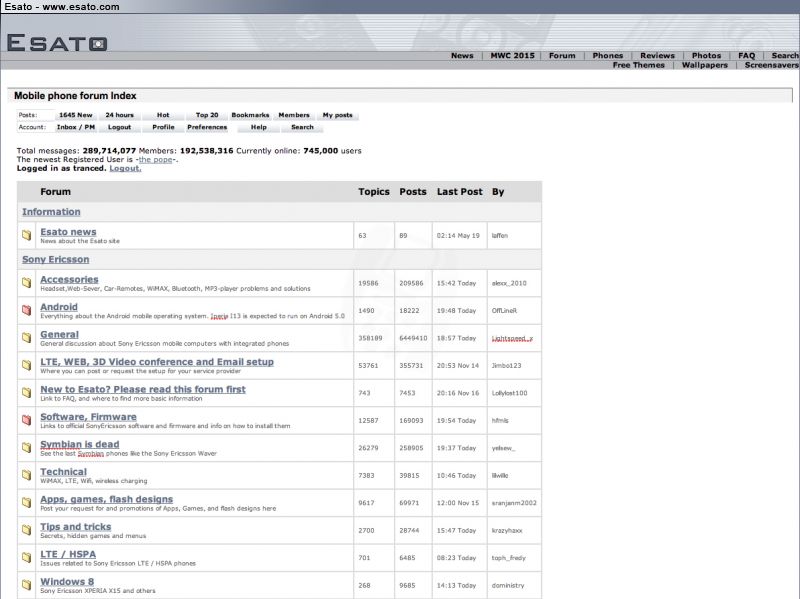Show the 1645 New posts

point(76,115)
